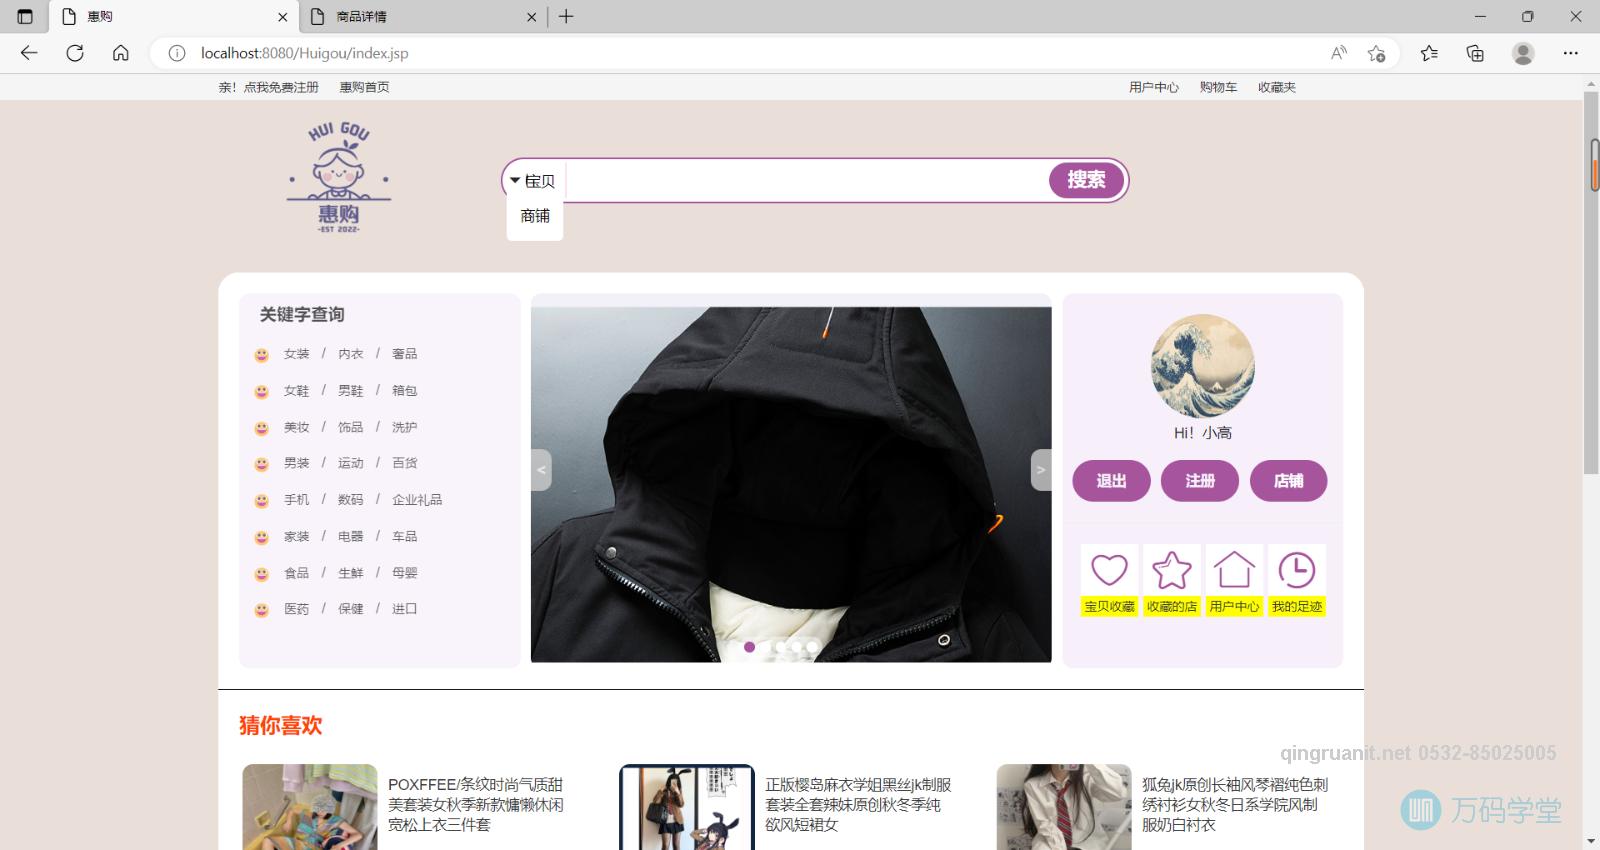
Task: Click the 亲！点我免费注册 link
Action: coord(268,87)
